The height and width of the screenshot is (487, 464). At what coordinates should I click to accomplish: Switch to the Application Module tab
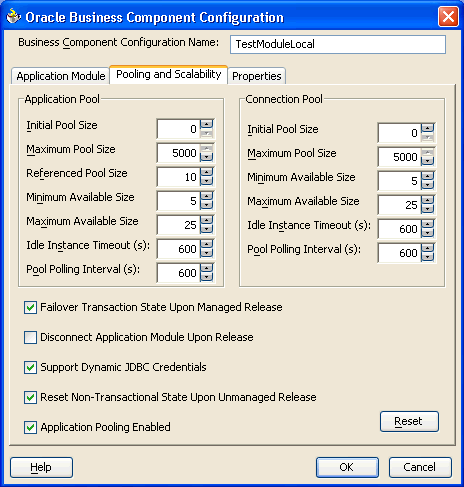(x=61, y=76)
